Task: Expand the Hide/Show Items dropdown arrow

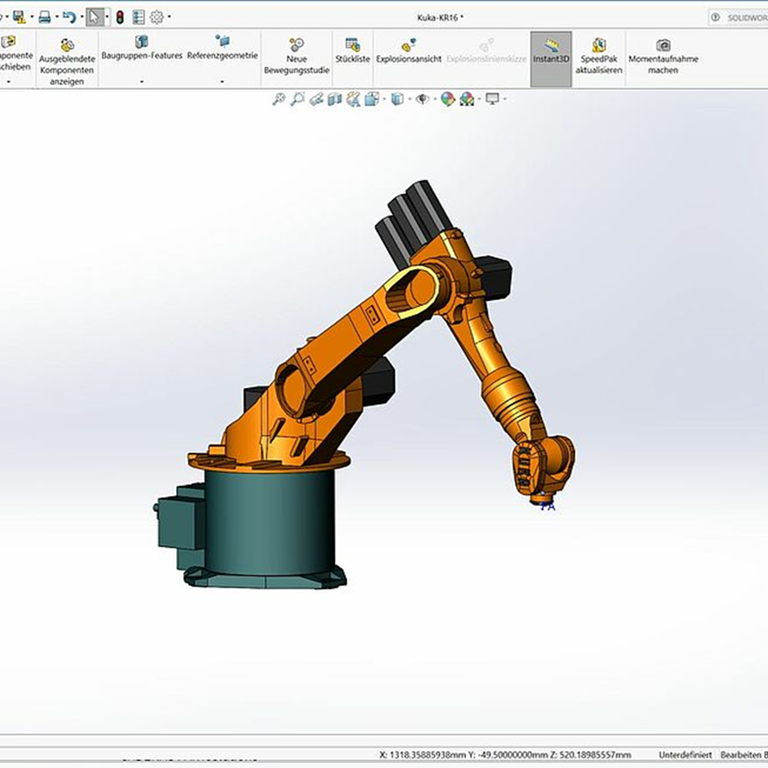Action: (434, 99)
